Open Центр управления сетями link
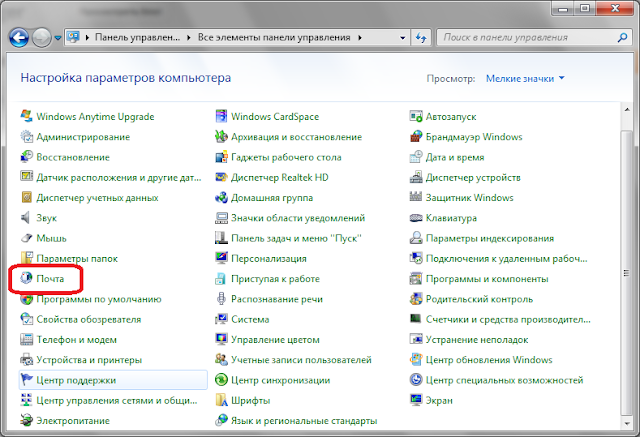The image size is (640, 437). (x=117, y=401)
